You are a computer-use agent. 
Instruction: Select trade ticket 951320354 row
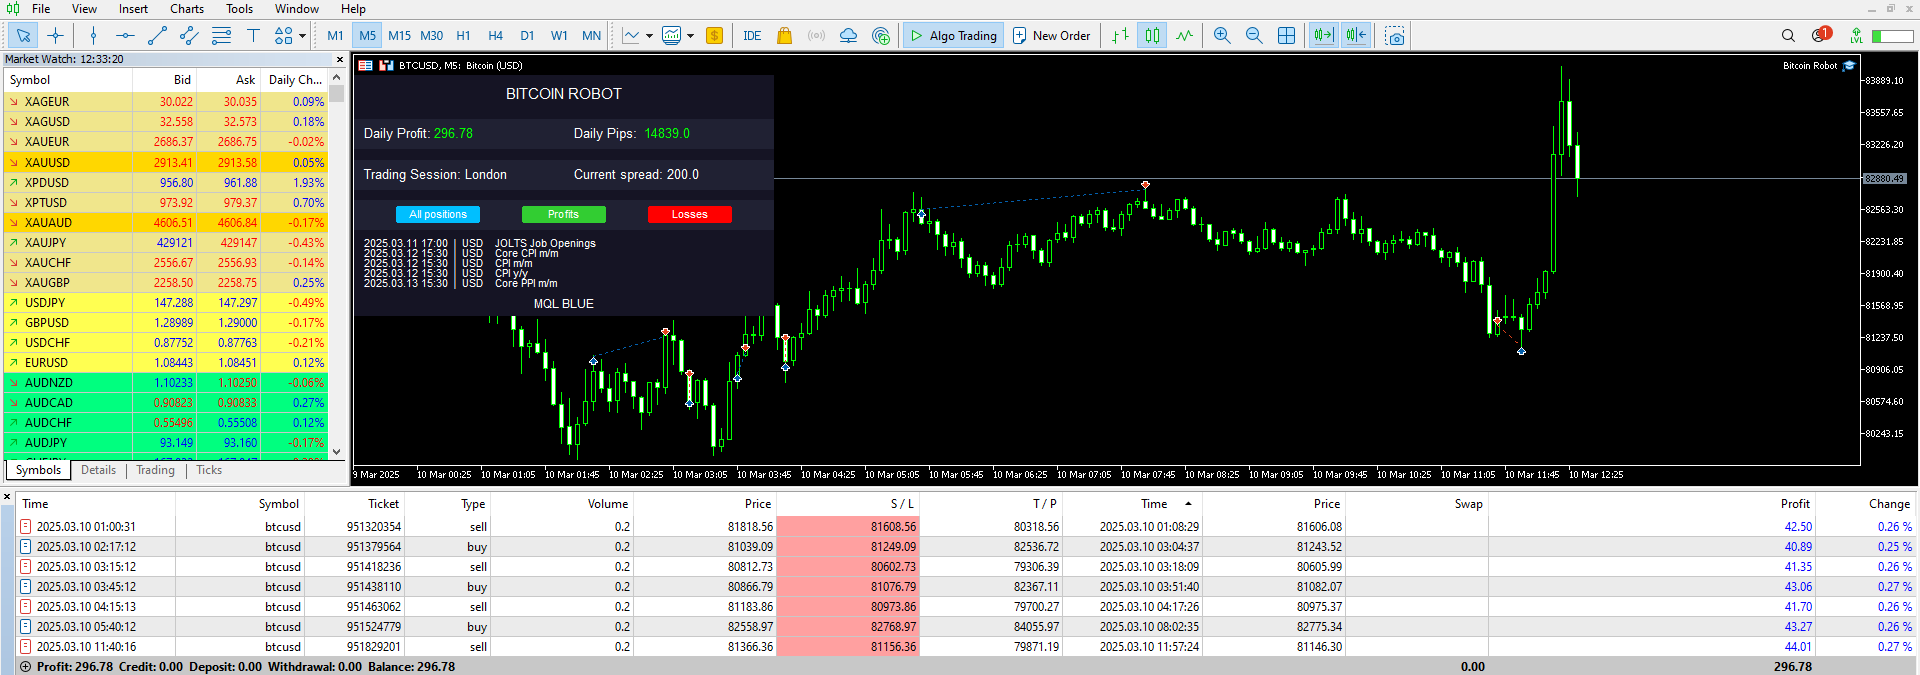coord(966,526)
